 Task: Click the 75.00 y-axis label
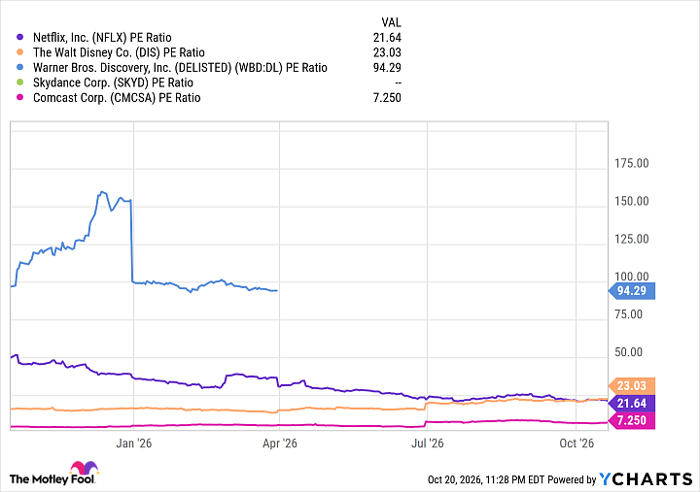tap(628, 314)
